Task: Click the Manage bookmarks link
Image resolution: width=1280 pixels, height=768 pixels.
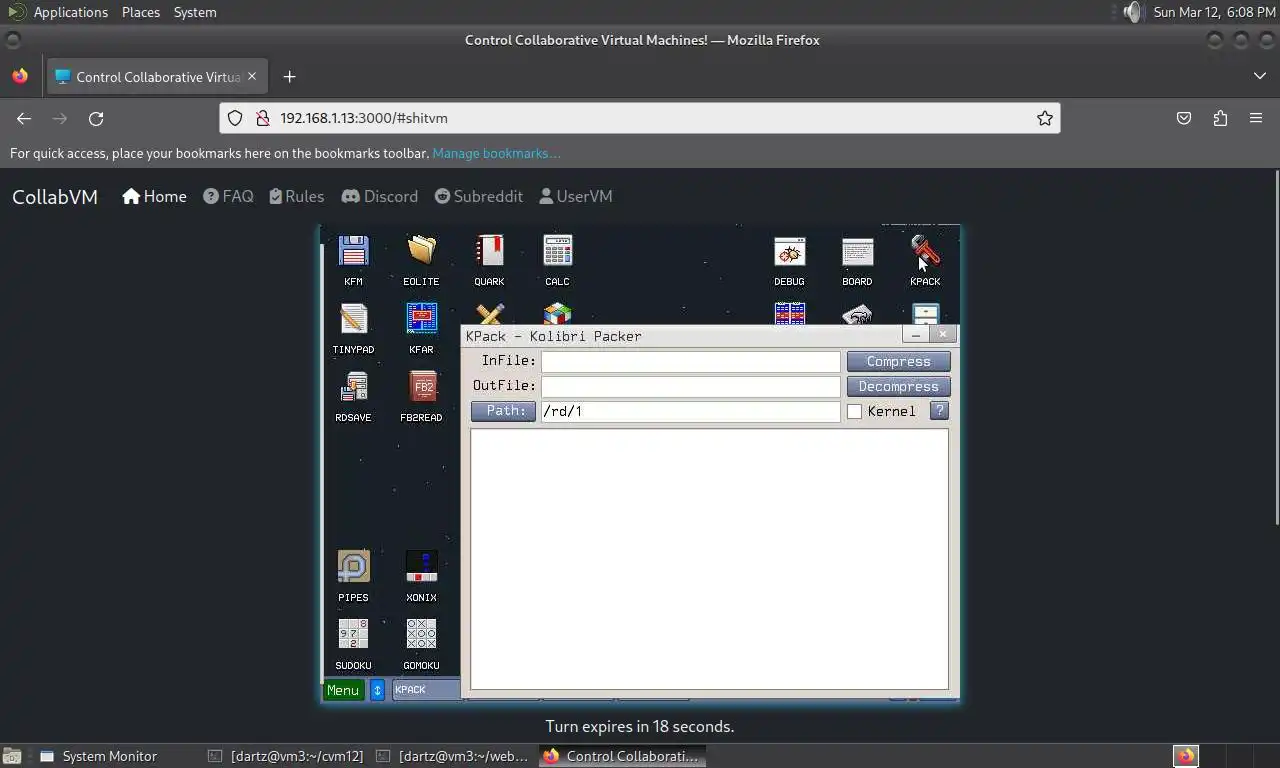Action: pos(496,153)
